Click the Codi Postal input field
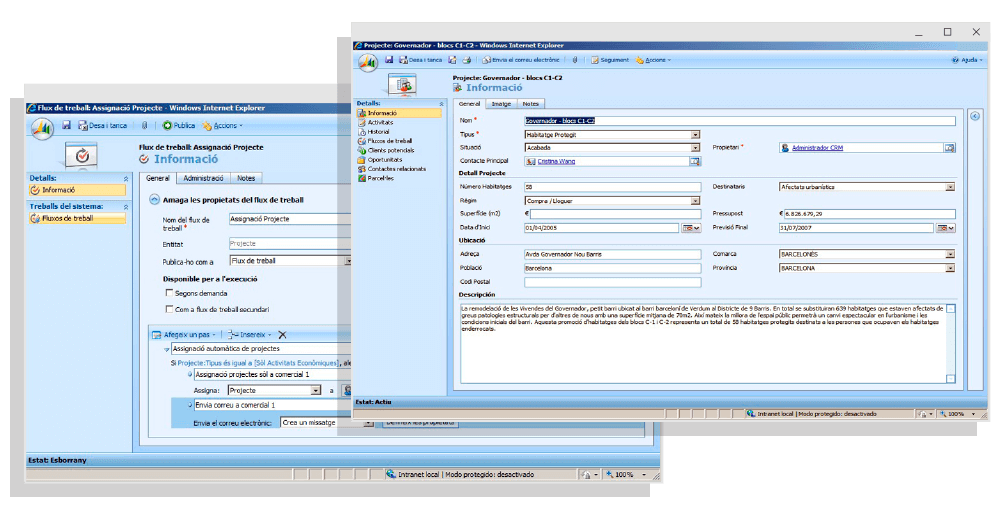Image resolution: width=1000 pixels, height=514 pixels. point(612,282)
